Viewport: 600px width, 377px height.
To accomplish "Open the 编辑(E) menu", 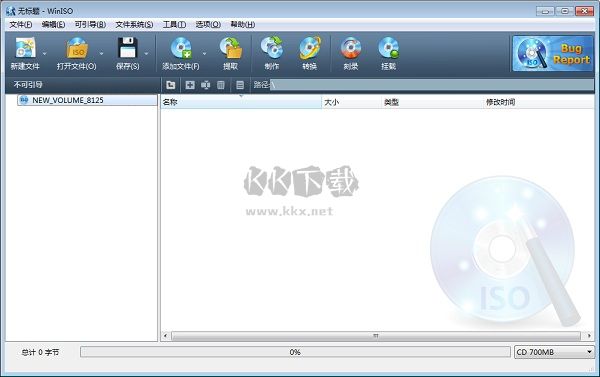I will (x=53, y=24).
